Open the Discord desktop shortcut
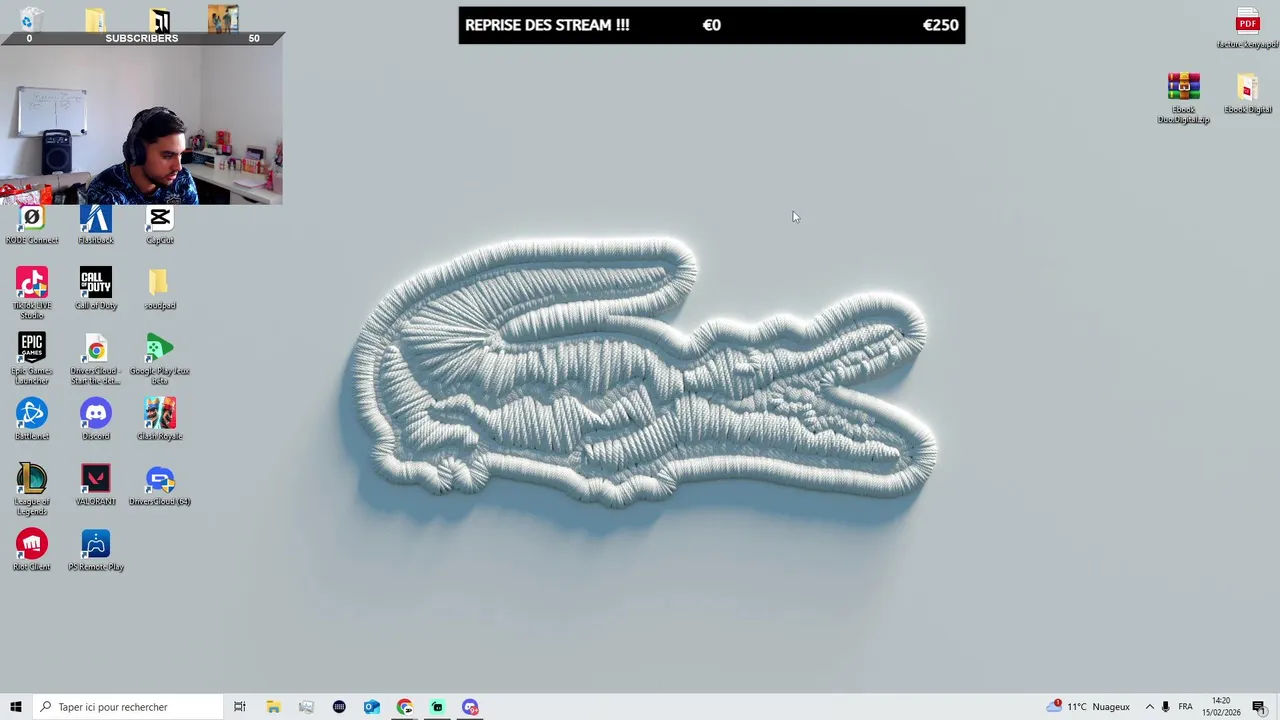Screen dimensions: 1280x720 96,419
